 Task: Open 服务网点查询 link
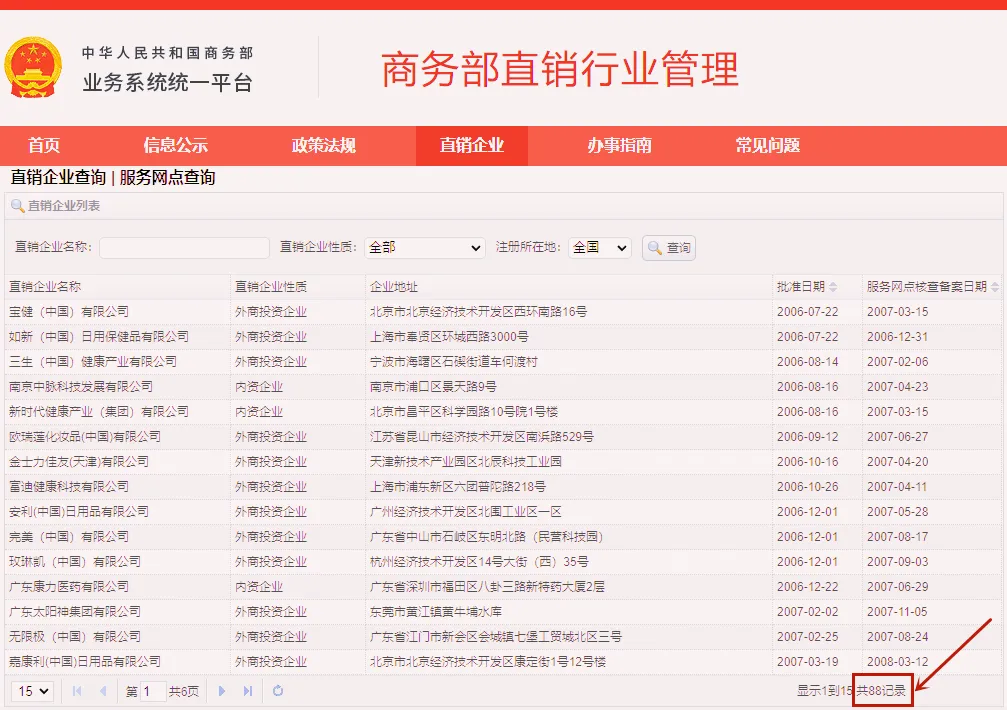167,178
